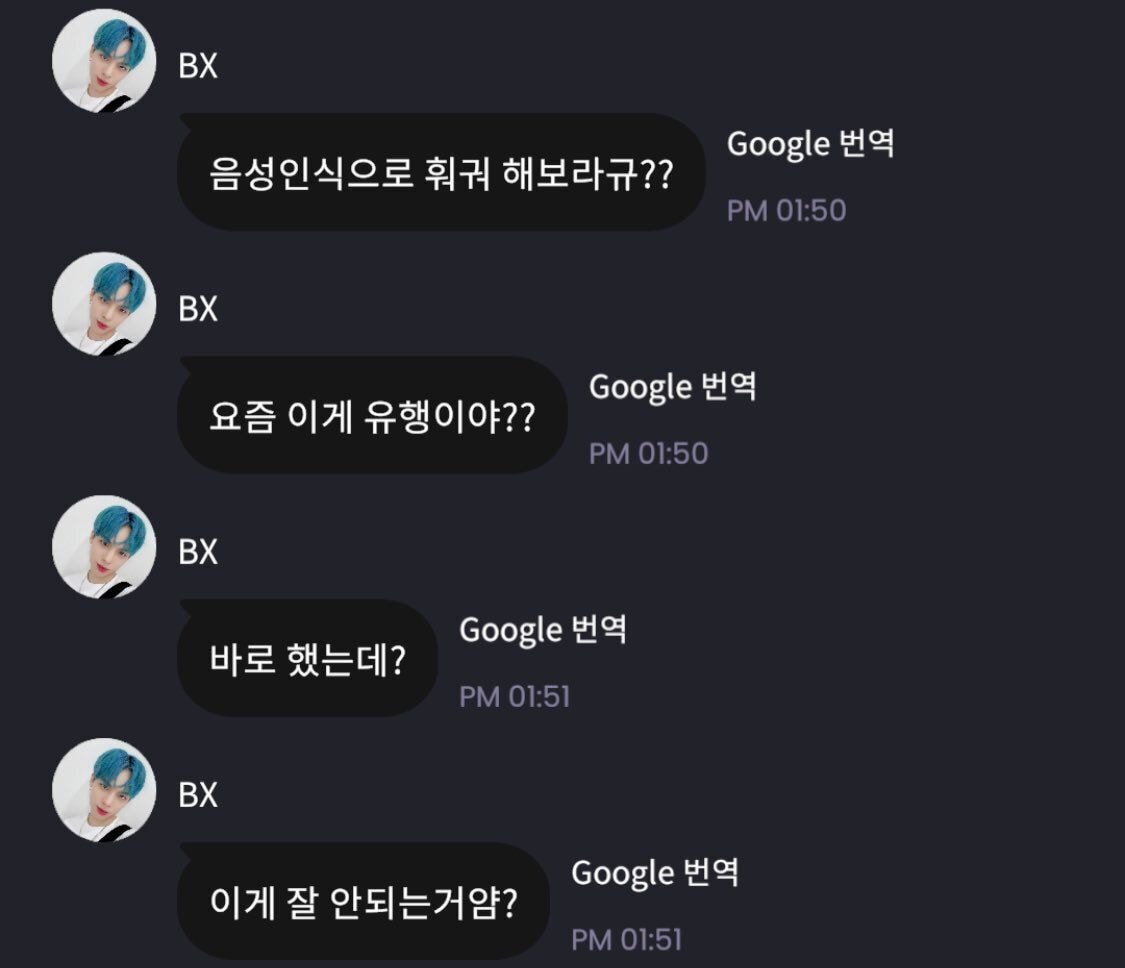This screenshot has height=968, width=1125.
Task: Open BX avatar above the 음성인식으로 훠궈 message
Action: pos(104,61)
